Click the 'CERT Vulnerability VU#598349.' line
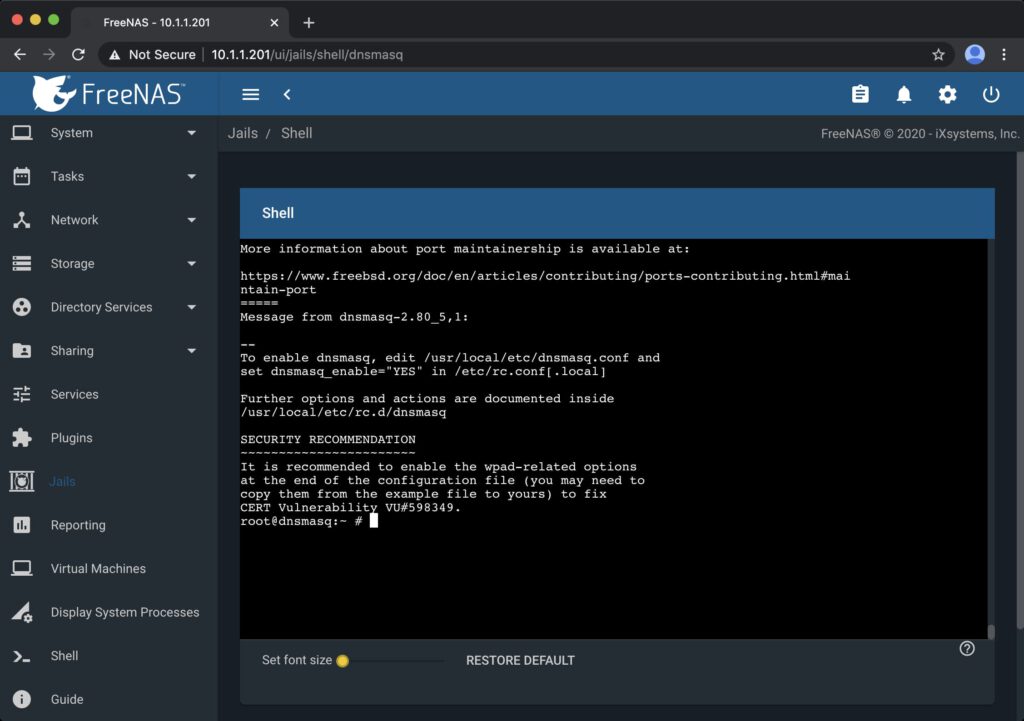The image size is (1024, 721). (x=351, y=507)
